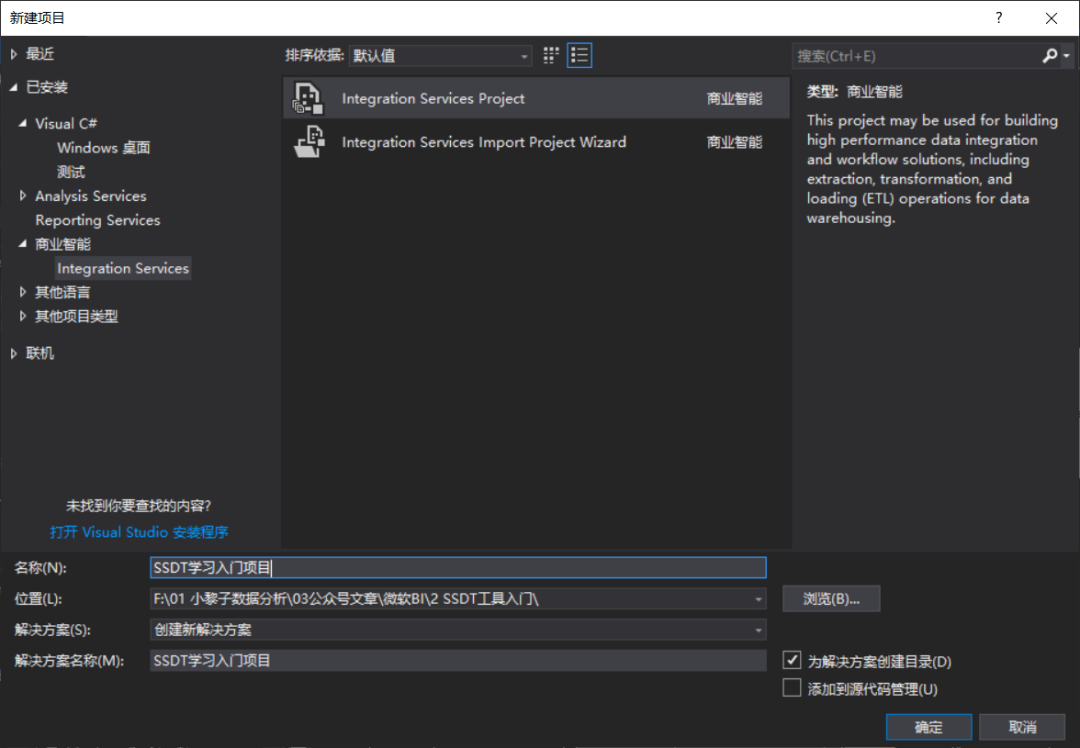Expand the 联机 node
This screenshot has width=1080, height=748.
tap(14, 353)
